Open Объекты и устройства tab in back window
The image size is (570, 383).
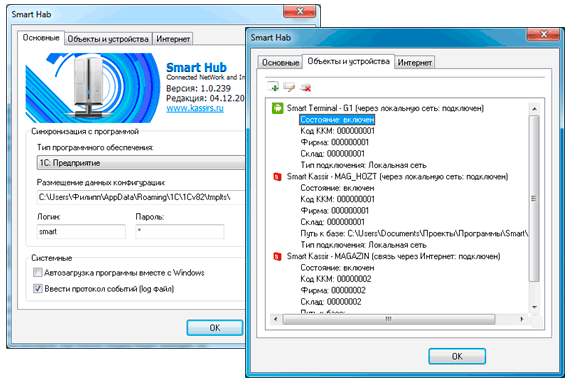[x=108, y=39]
